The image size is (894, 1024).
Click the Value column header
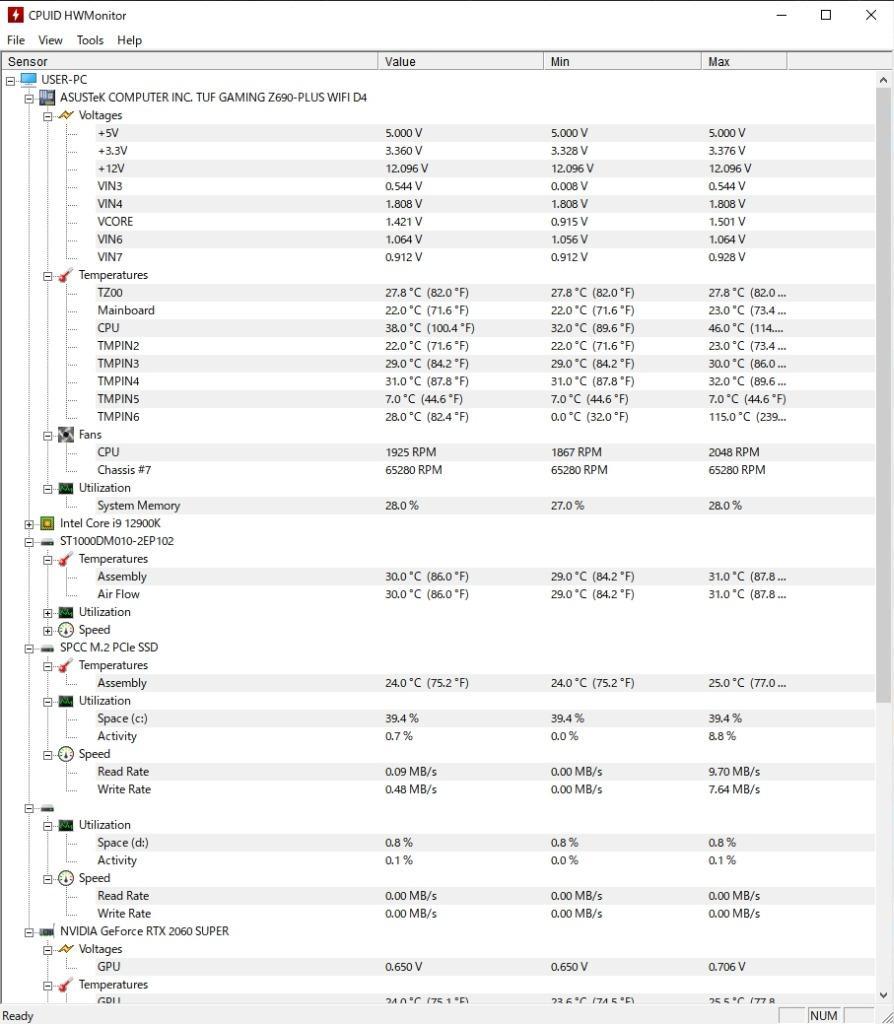(460, 61)
